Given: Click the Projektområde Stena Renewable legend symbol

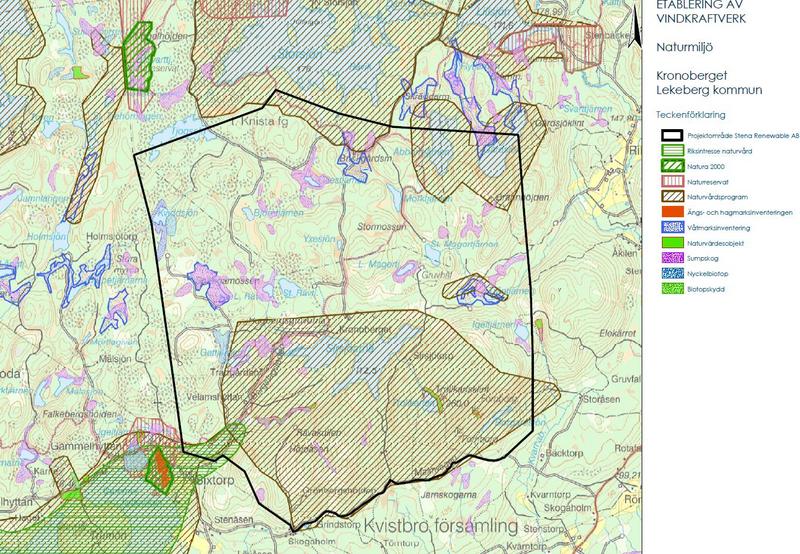Looking at the screenshot, I should tap(672, 133).
